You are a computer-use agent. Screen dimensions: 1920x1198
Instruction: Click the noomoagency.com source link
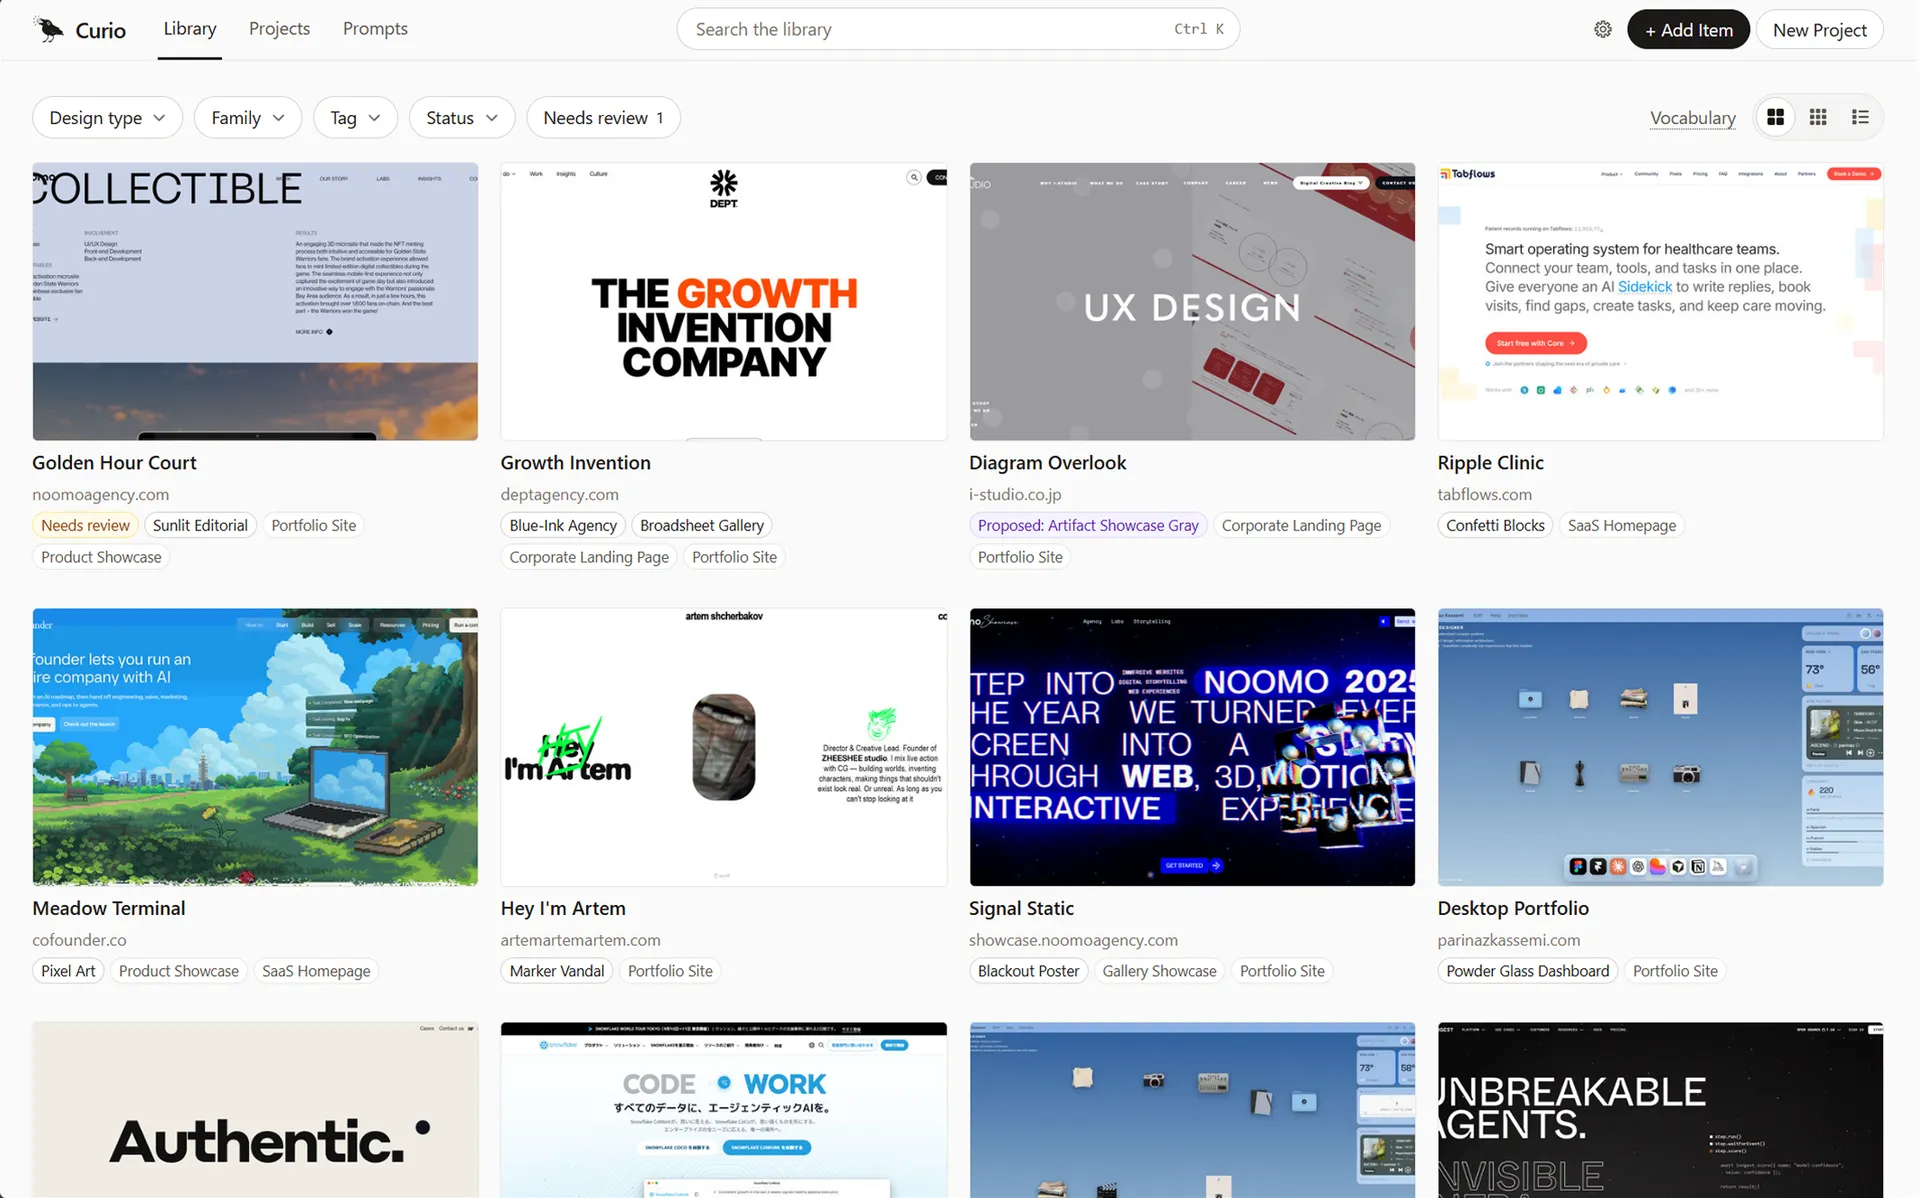(100, 494)
